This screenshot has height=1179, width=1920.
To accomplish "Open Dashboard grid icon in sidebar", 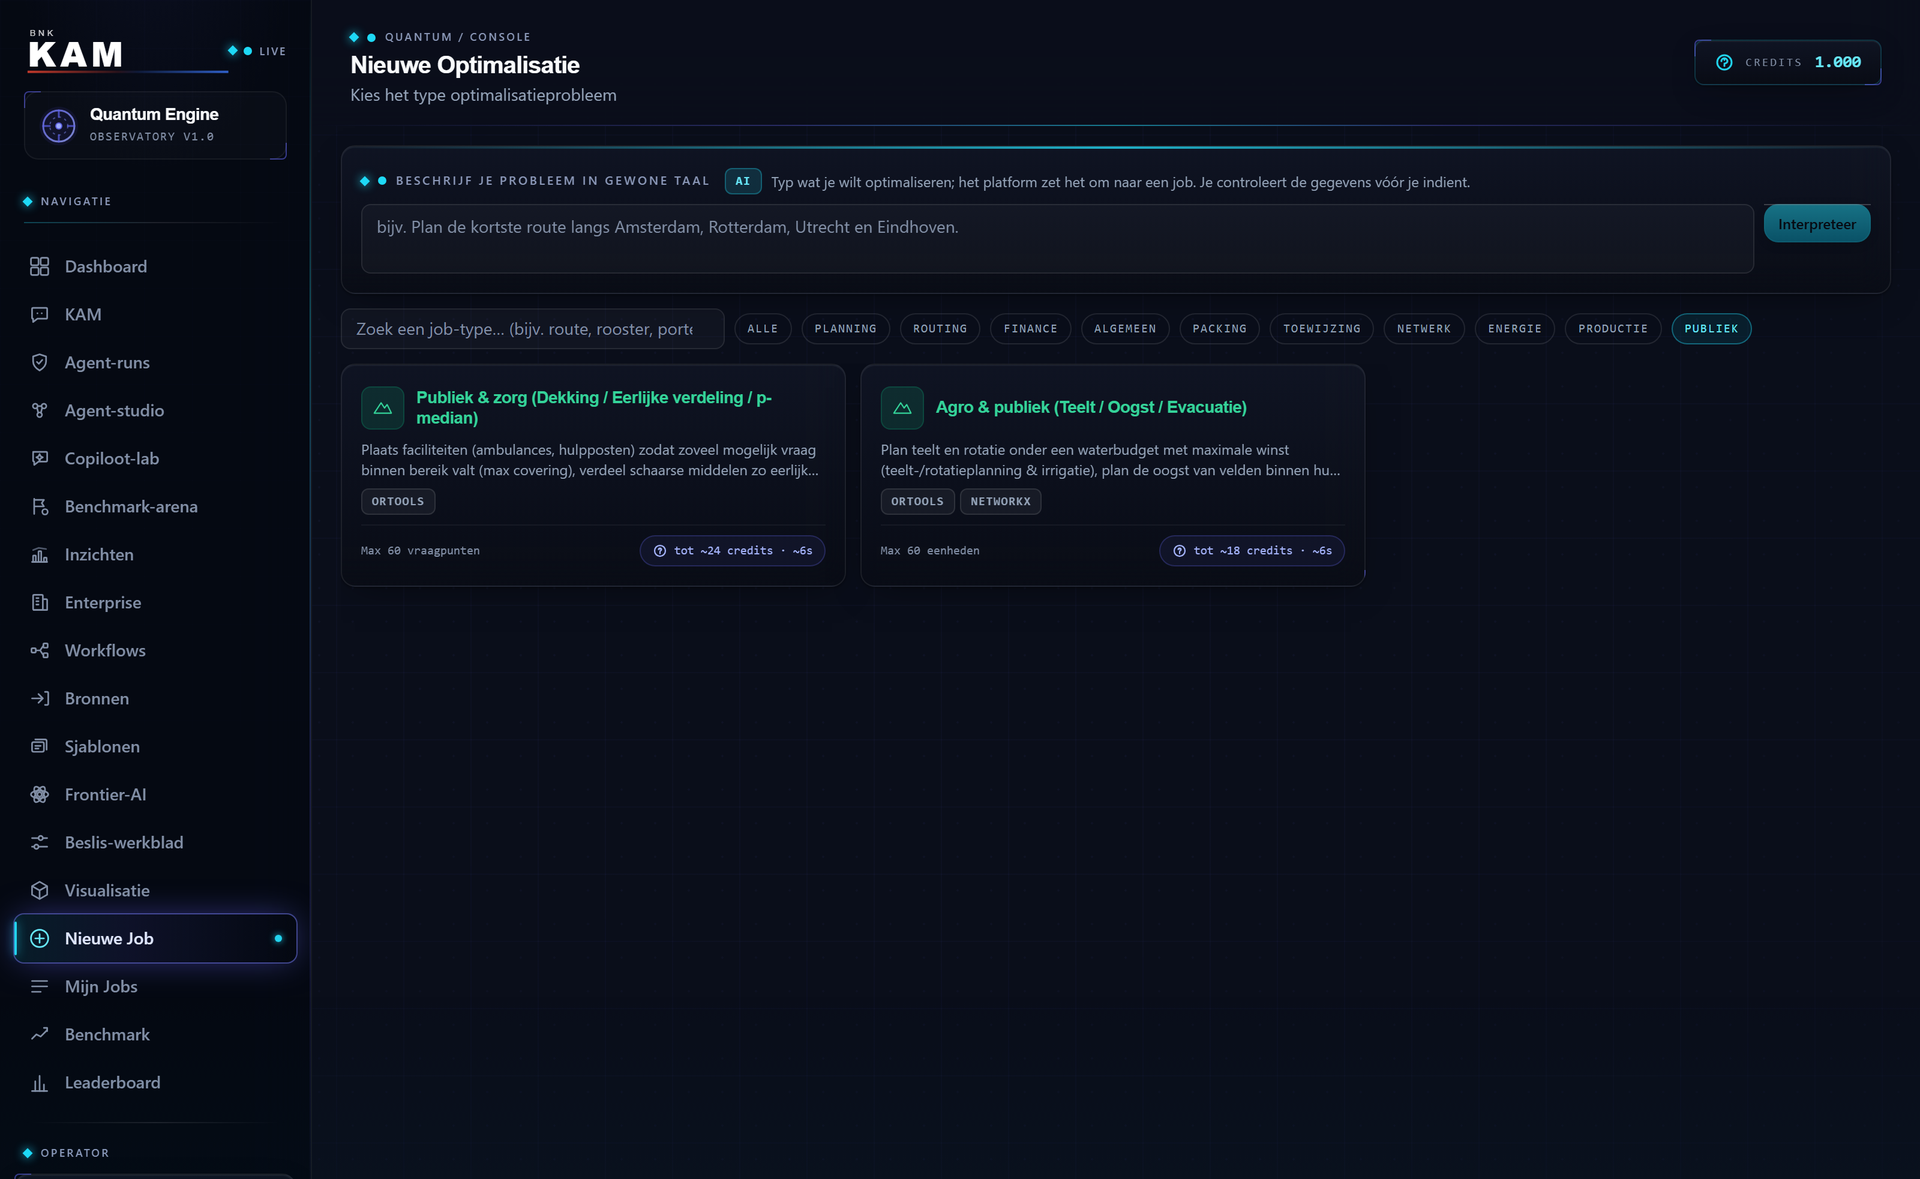I will pyautogui.click(x=39, y=266).
